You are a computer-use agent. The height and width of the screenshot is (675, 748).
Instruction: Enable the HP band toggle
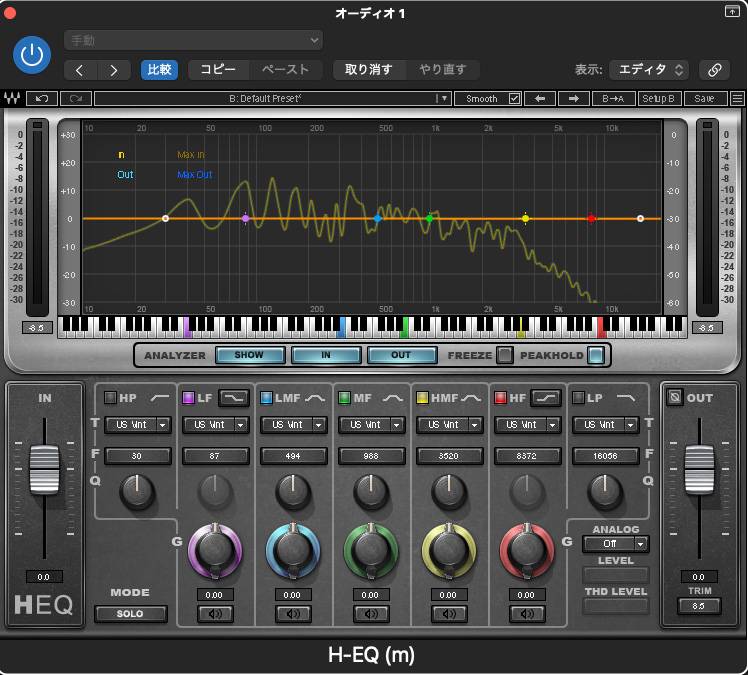click(110, 397)
